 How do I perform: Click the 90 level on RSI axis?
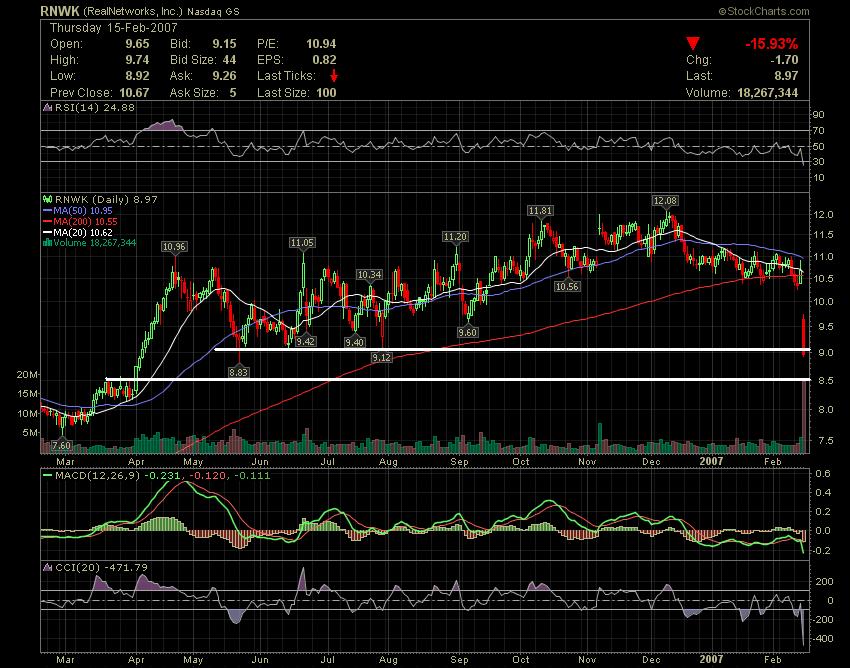pos(818,114)
